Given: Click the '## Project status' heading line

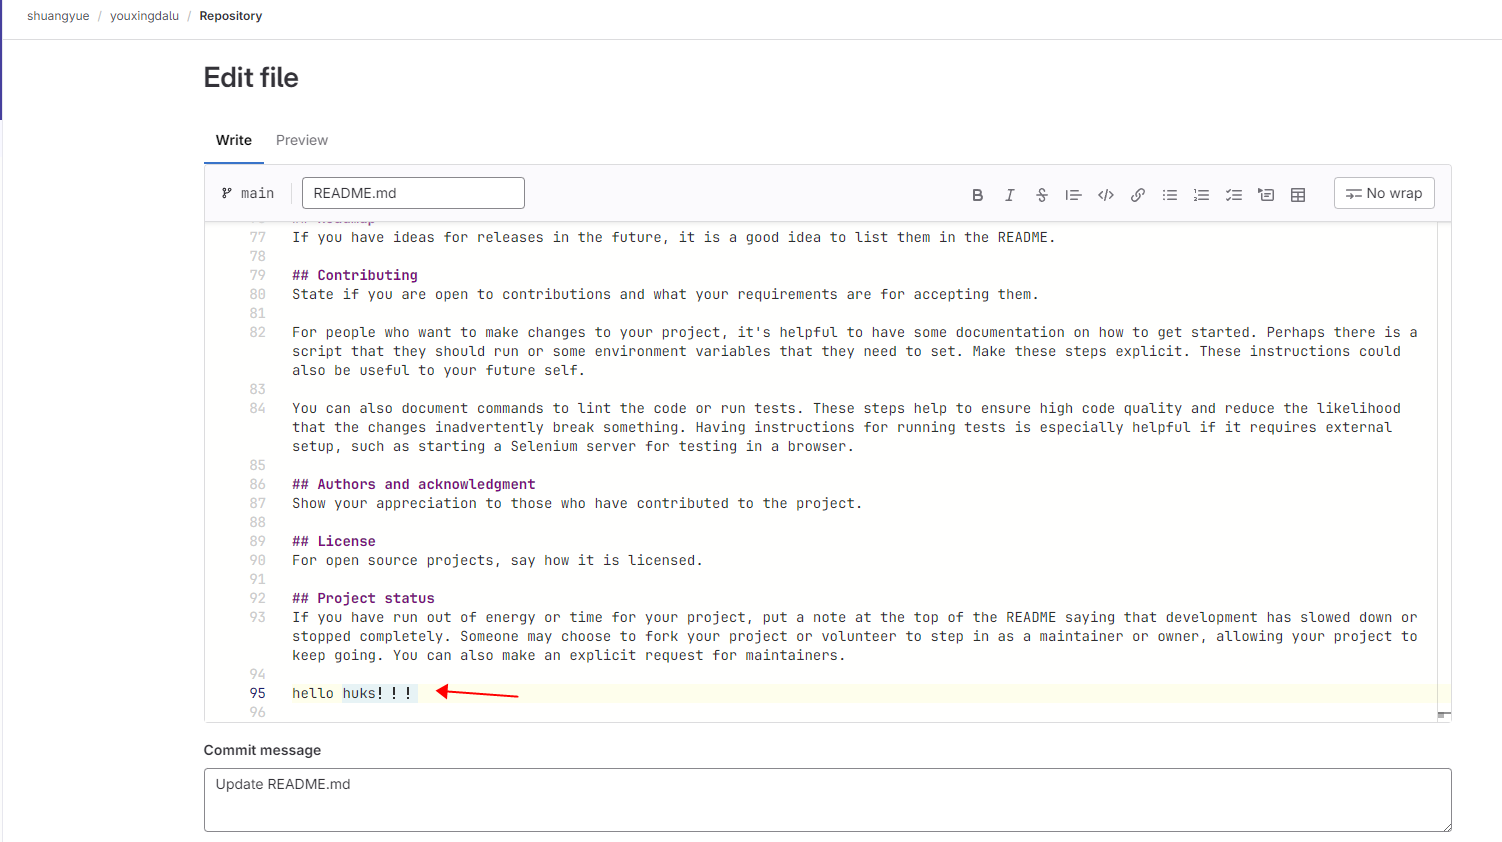Looking at the screenshot, I should coord(363,598).
